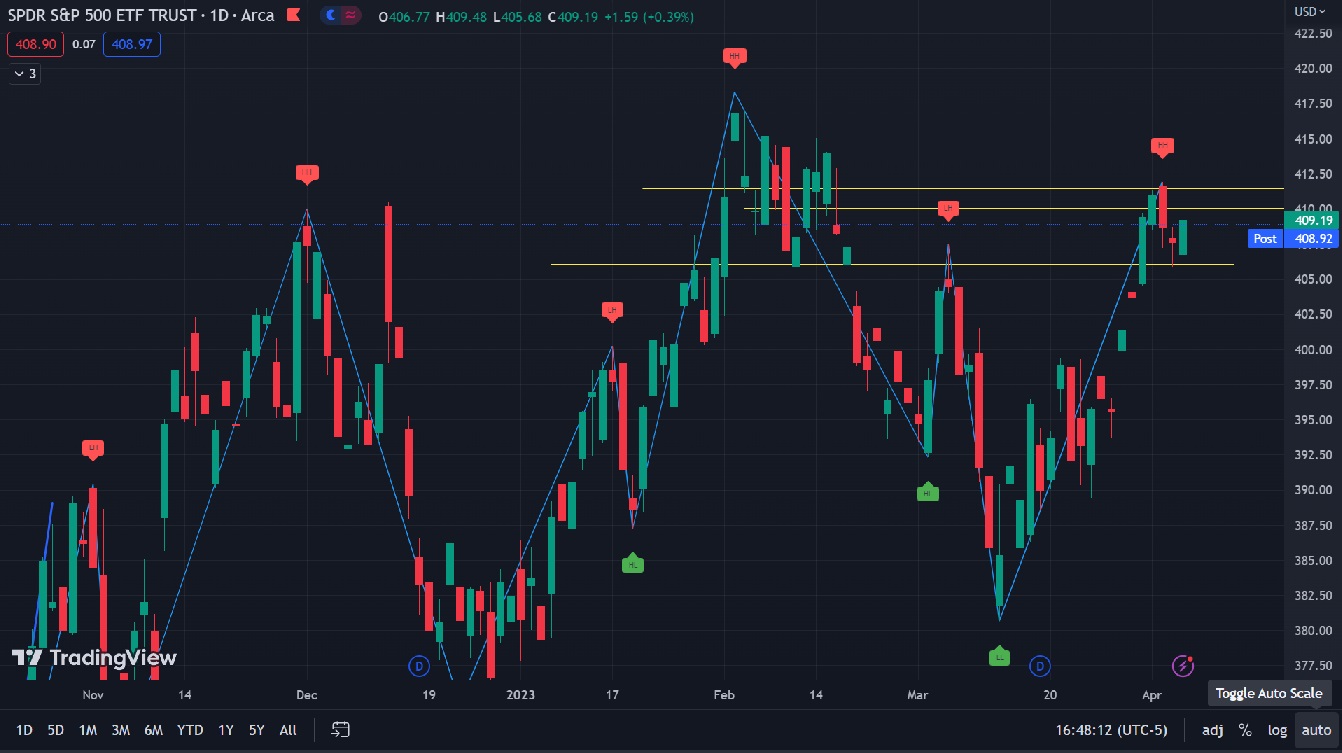Open the 16:48:12 (UTC-5) timezone menu

[1111, 730]
